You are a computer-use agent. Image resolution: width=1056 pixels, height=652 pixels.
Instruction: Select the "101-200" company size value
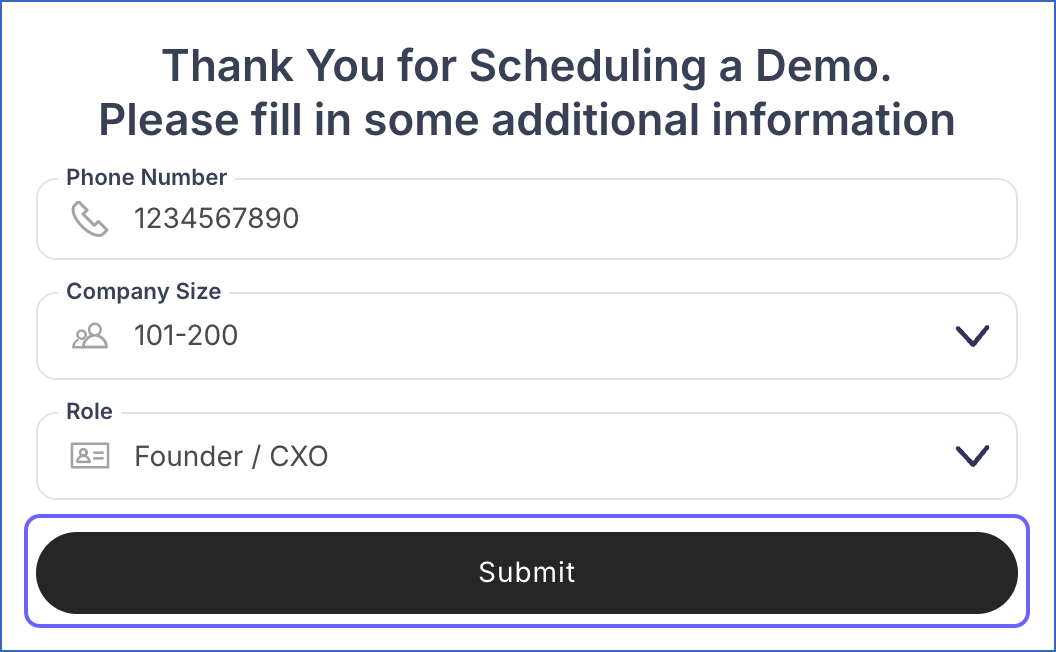point(186,335)
